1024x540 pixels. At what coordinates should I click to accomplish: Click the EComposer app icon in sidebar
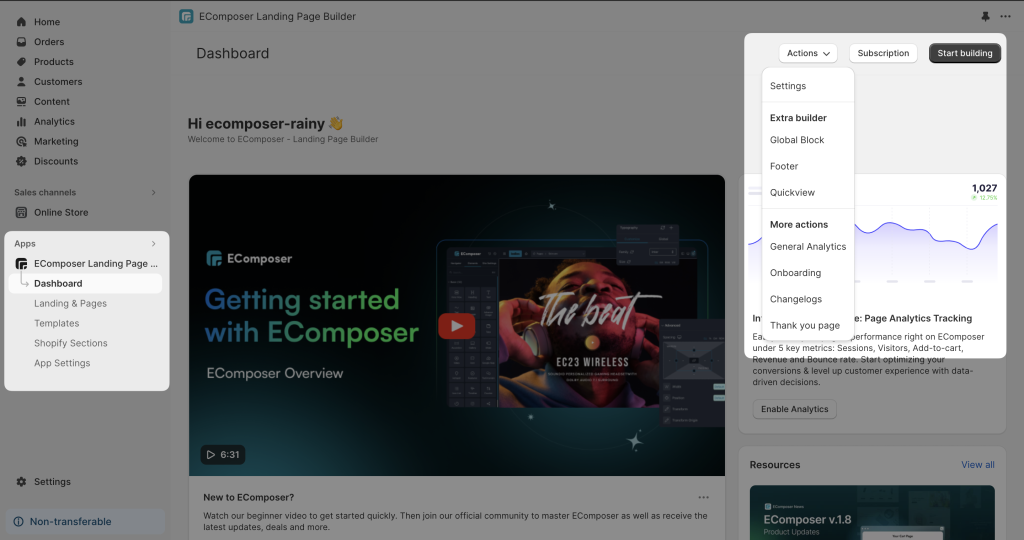click(x=21, y=264)
